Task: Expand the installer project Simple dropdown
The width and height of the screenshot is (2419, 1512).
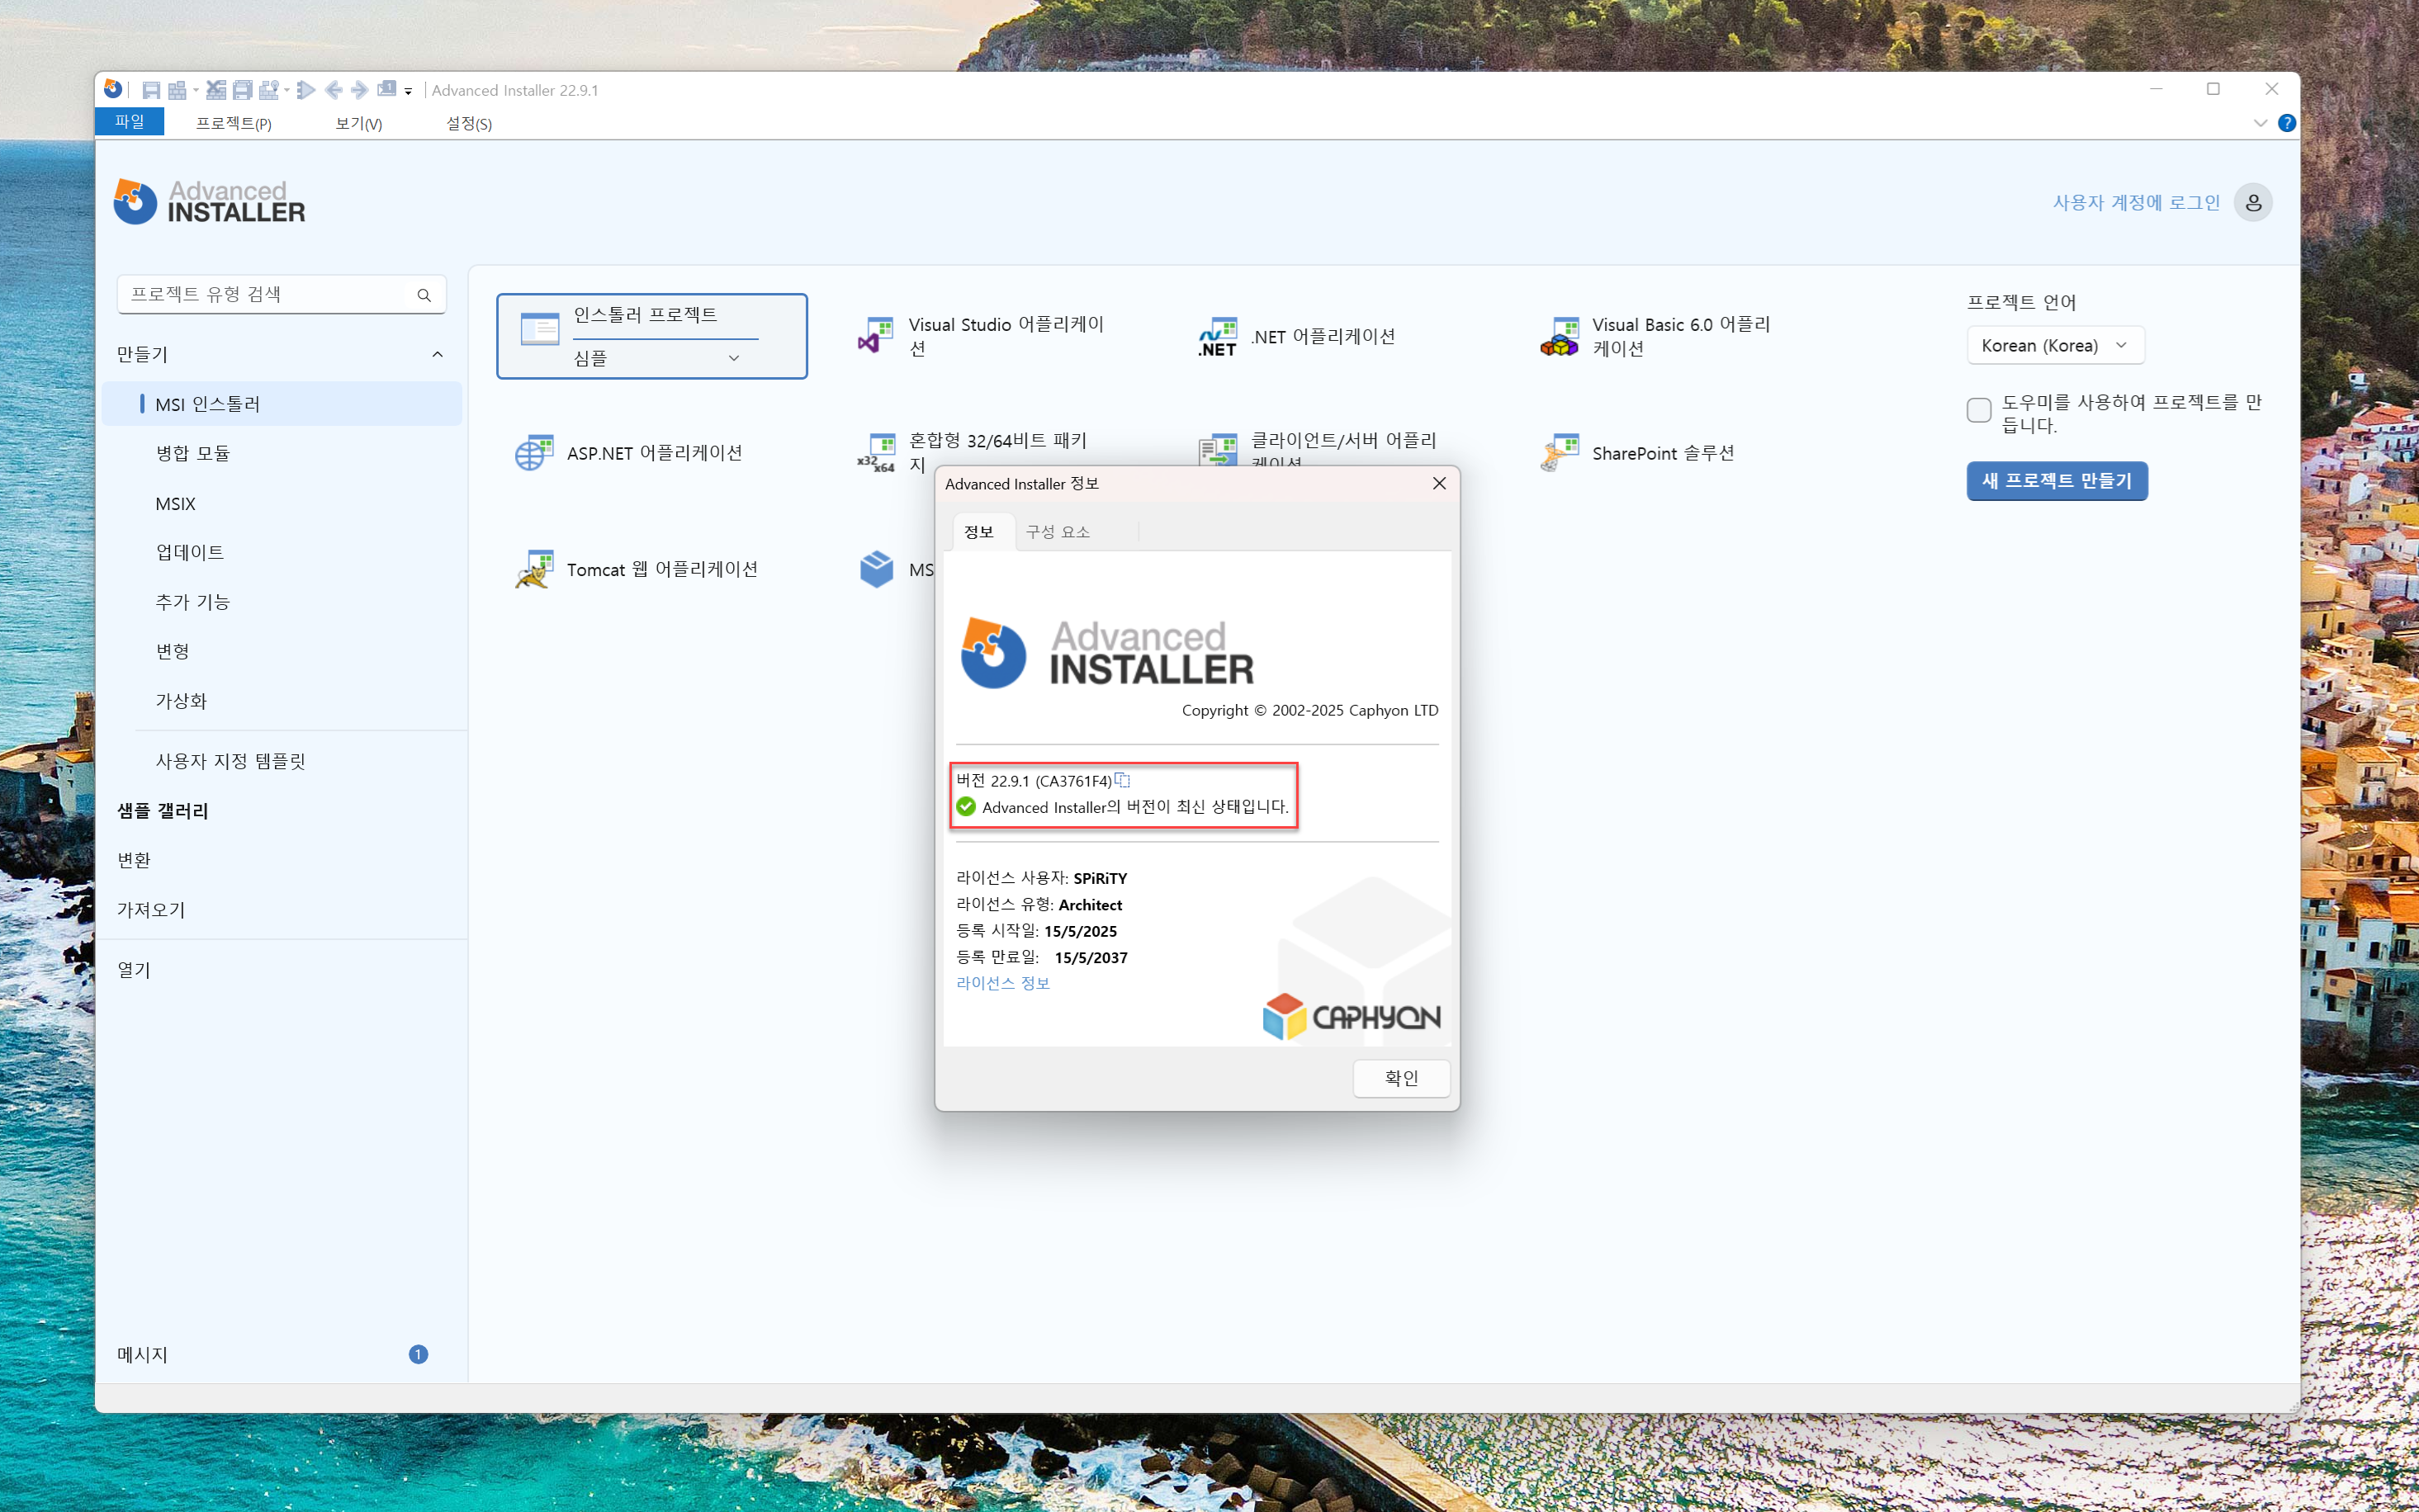Action: click(733, 358)
